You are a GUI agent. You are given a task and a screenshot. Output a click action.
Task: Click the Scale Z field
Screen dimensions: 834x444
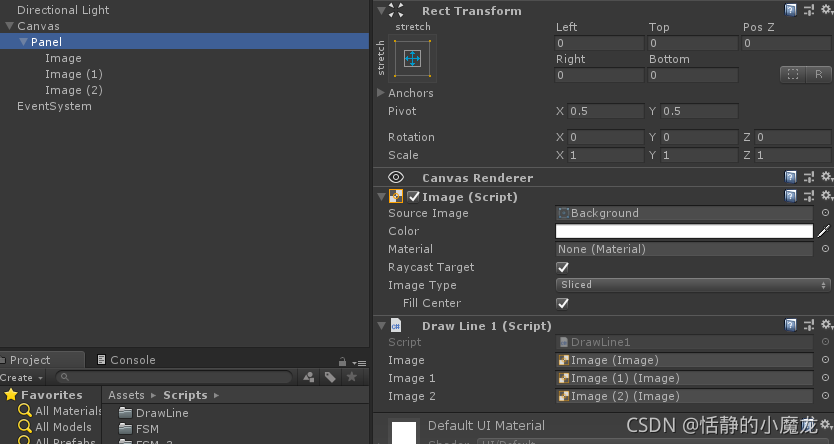click(x=793, y=155)
